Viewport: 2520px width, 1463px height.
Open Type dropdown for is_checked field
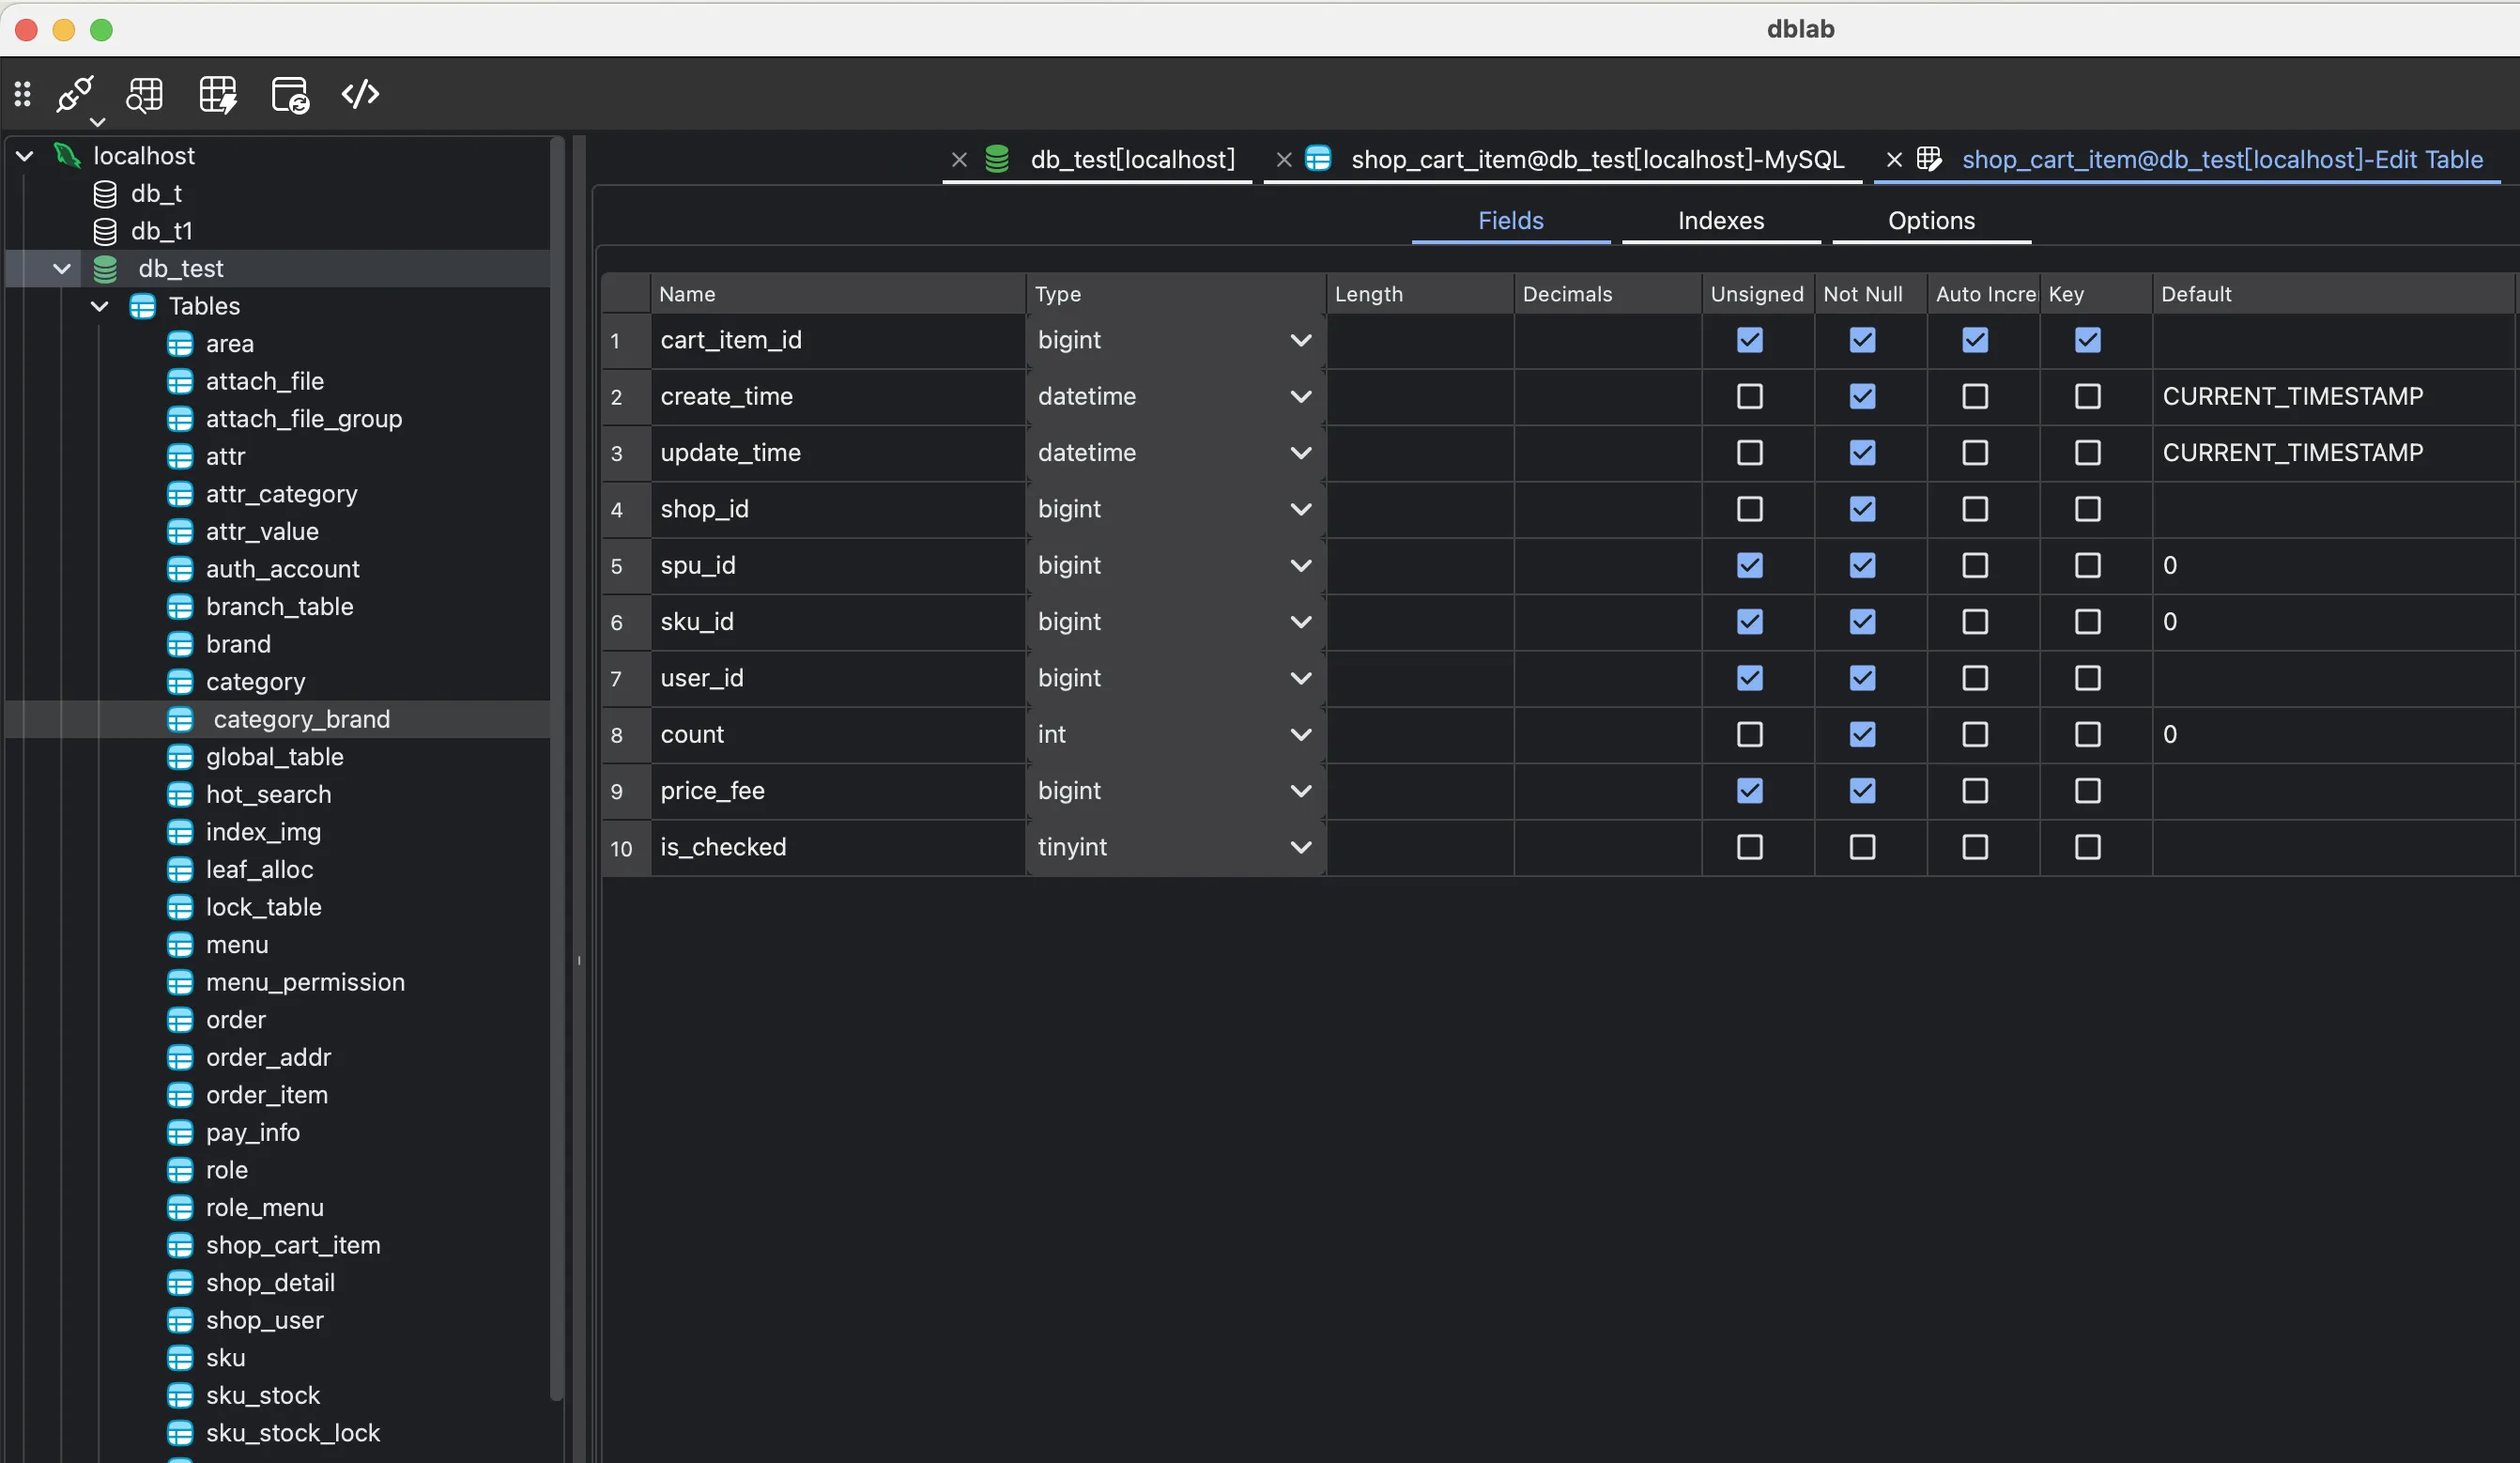point(1300,847)
